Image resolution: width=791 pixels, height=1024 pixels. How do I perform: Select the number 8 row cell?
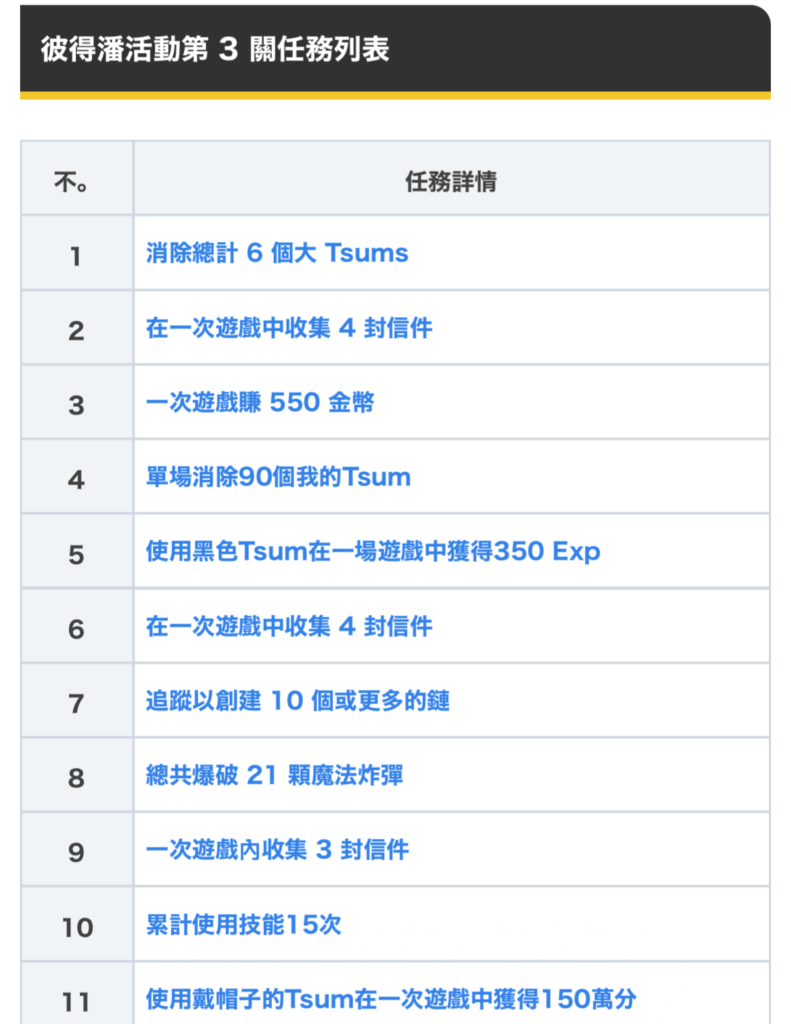point(77,777)
